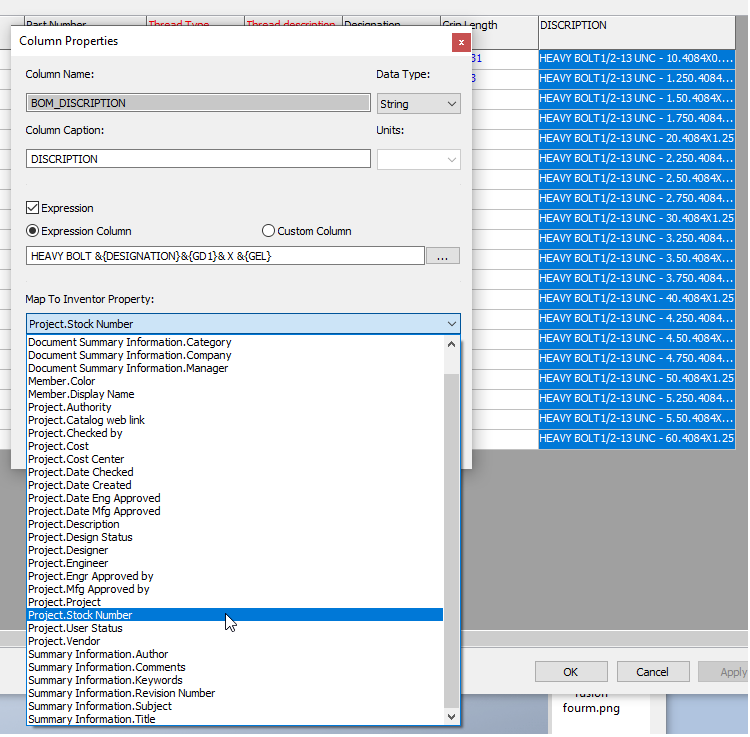Image resolution: width=750 pixels, height=737 pixels.
Task: Open fourm.png file on desktop
Action: [591, 708]
